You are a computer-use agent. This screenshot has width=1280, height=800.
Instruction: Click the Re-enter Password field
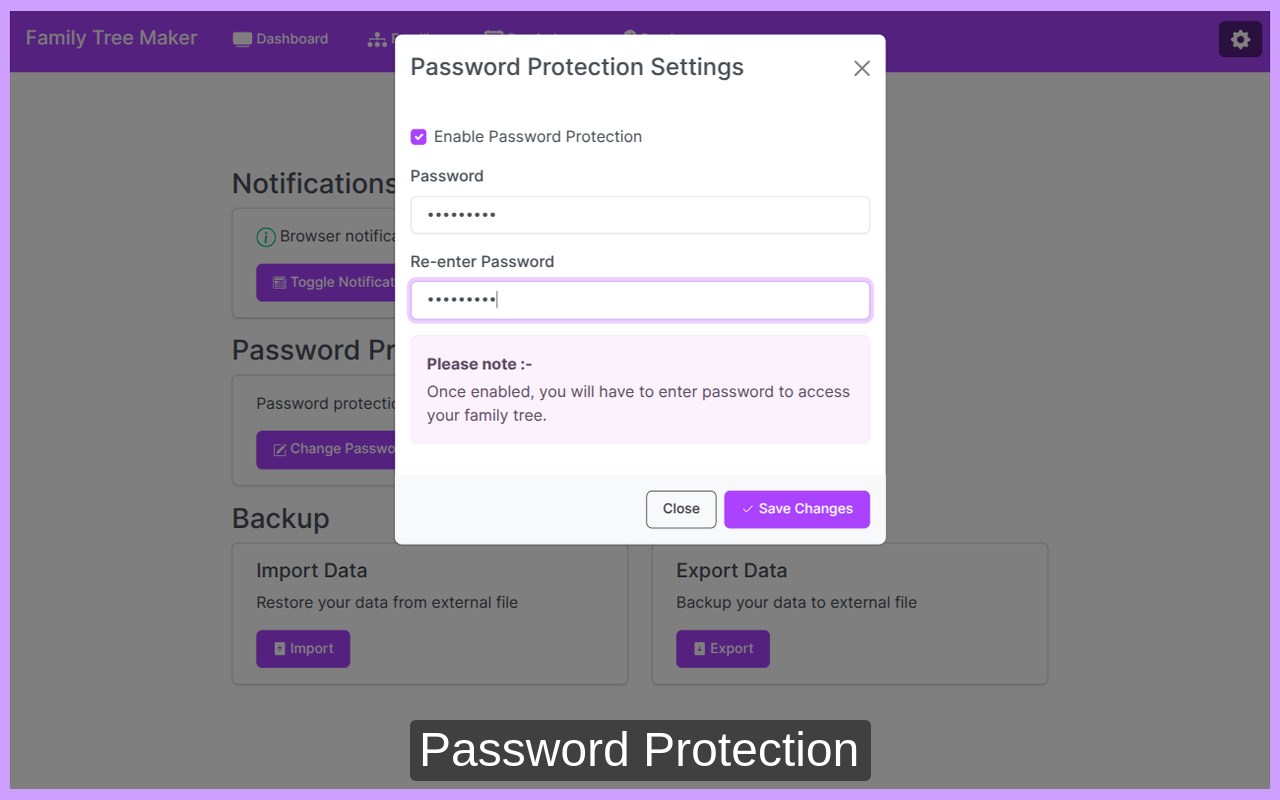(640, 300)
